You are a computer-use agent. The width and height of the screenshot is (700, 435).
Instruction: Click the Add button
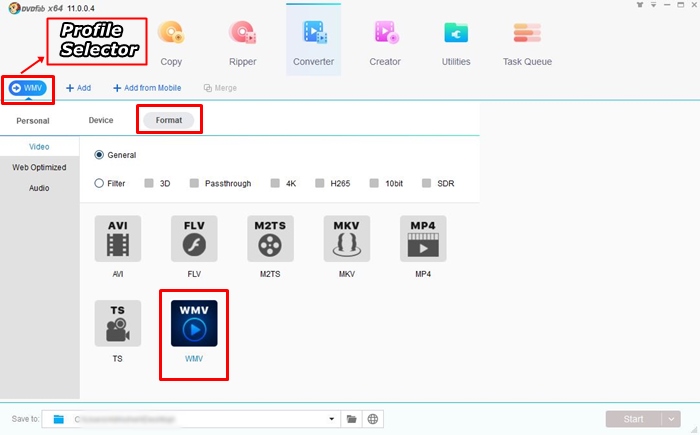pos(79,88)
